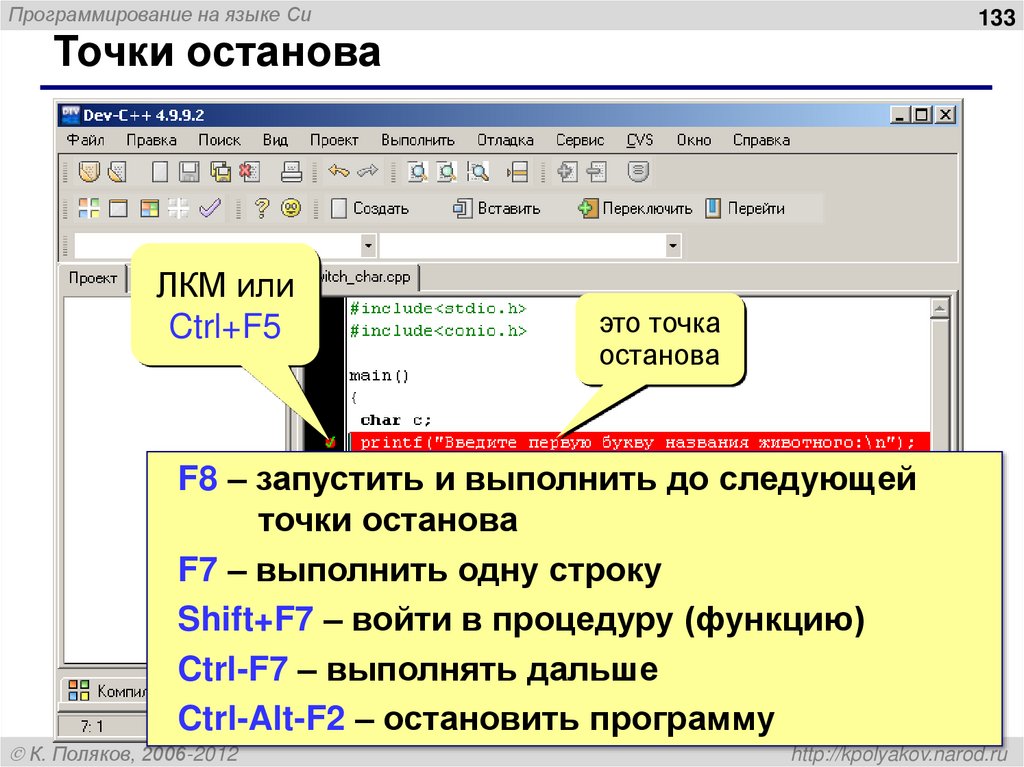Open the Сервис menu
Viewport: 1024px width, 767px height.
[x=580, y=140]
